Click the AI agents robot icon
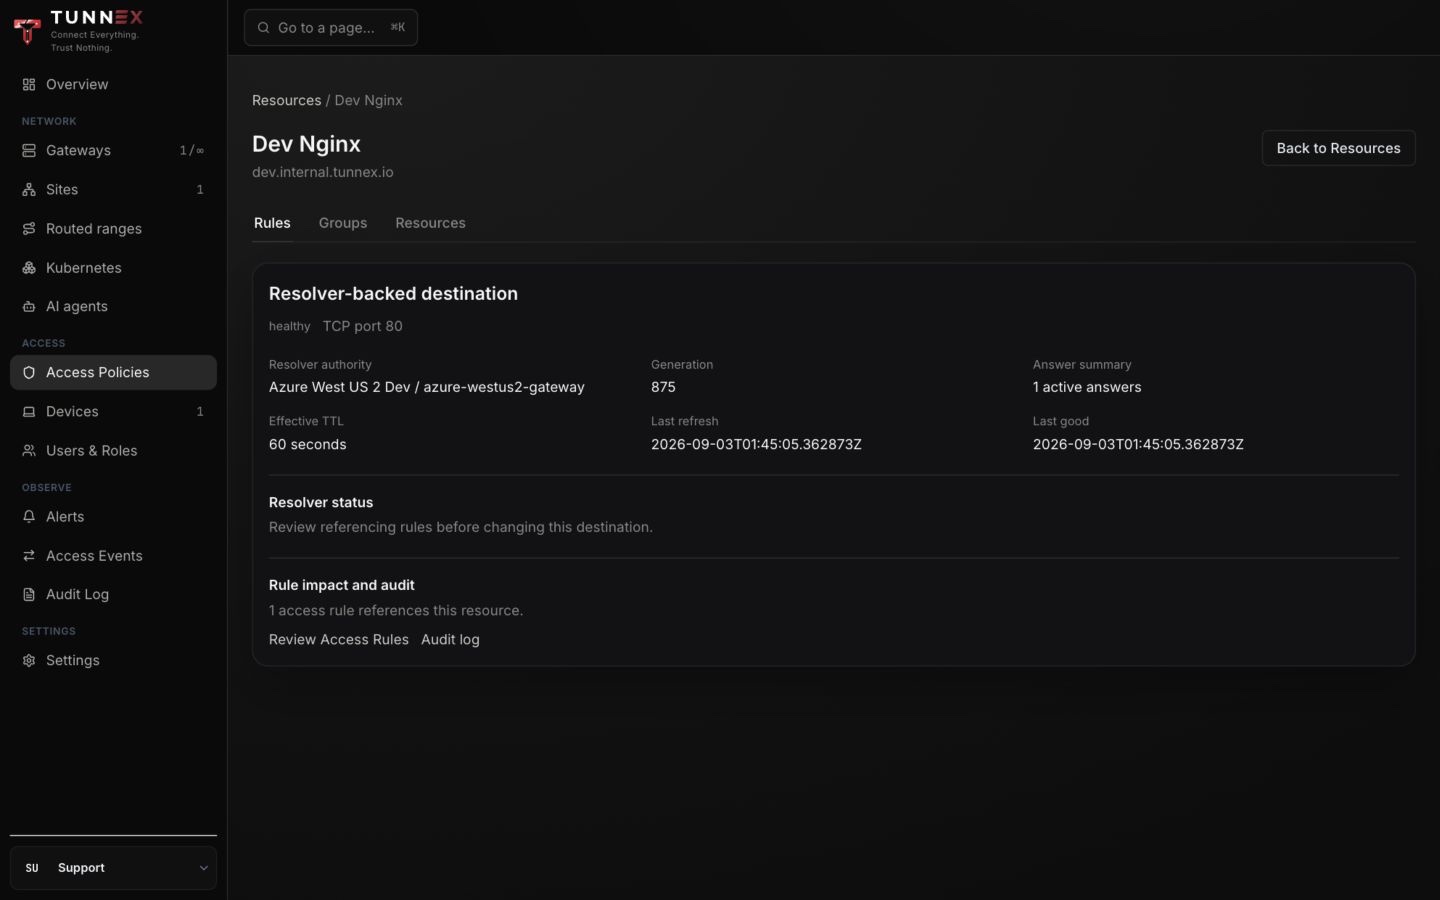The width and height of the screenshot is (1440, 900). click(29, 307)
